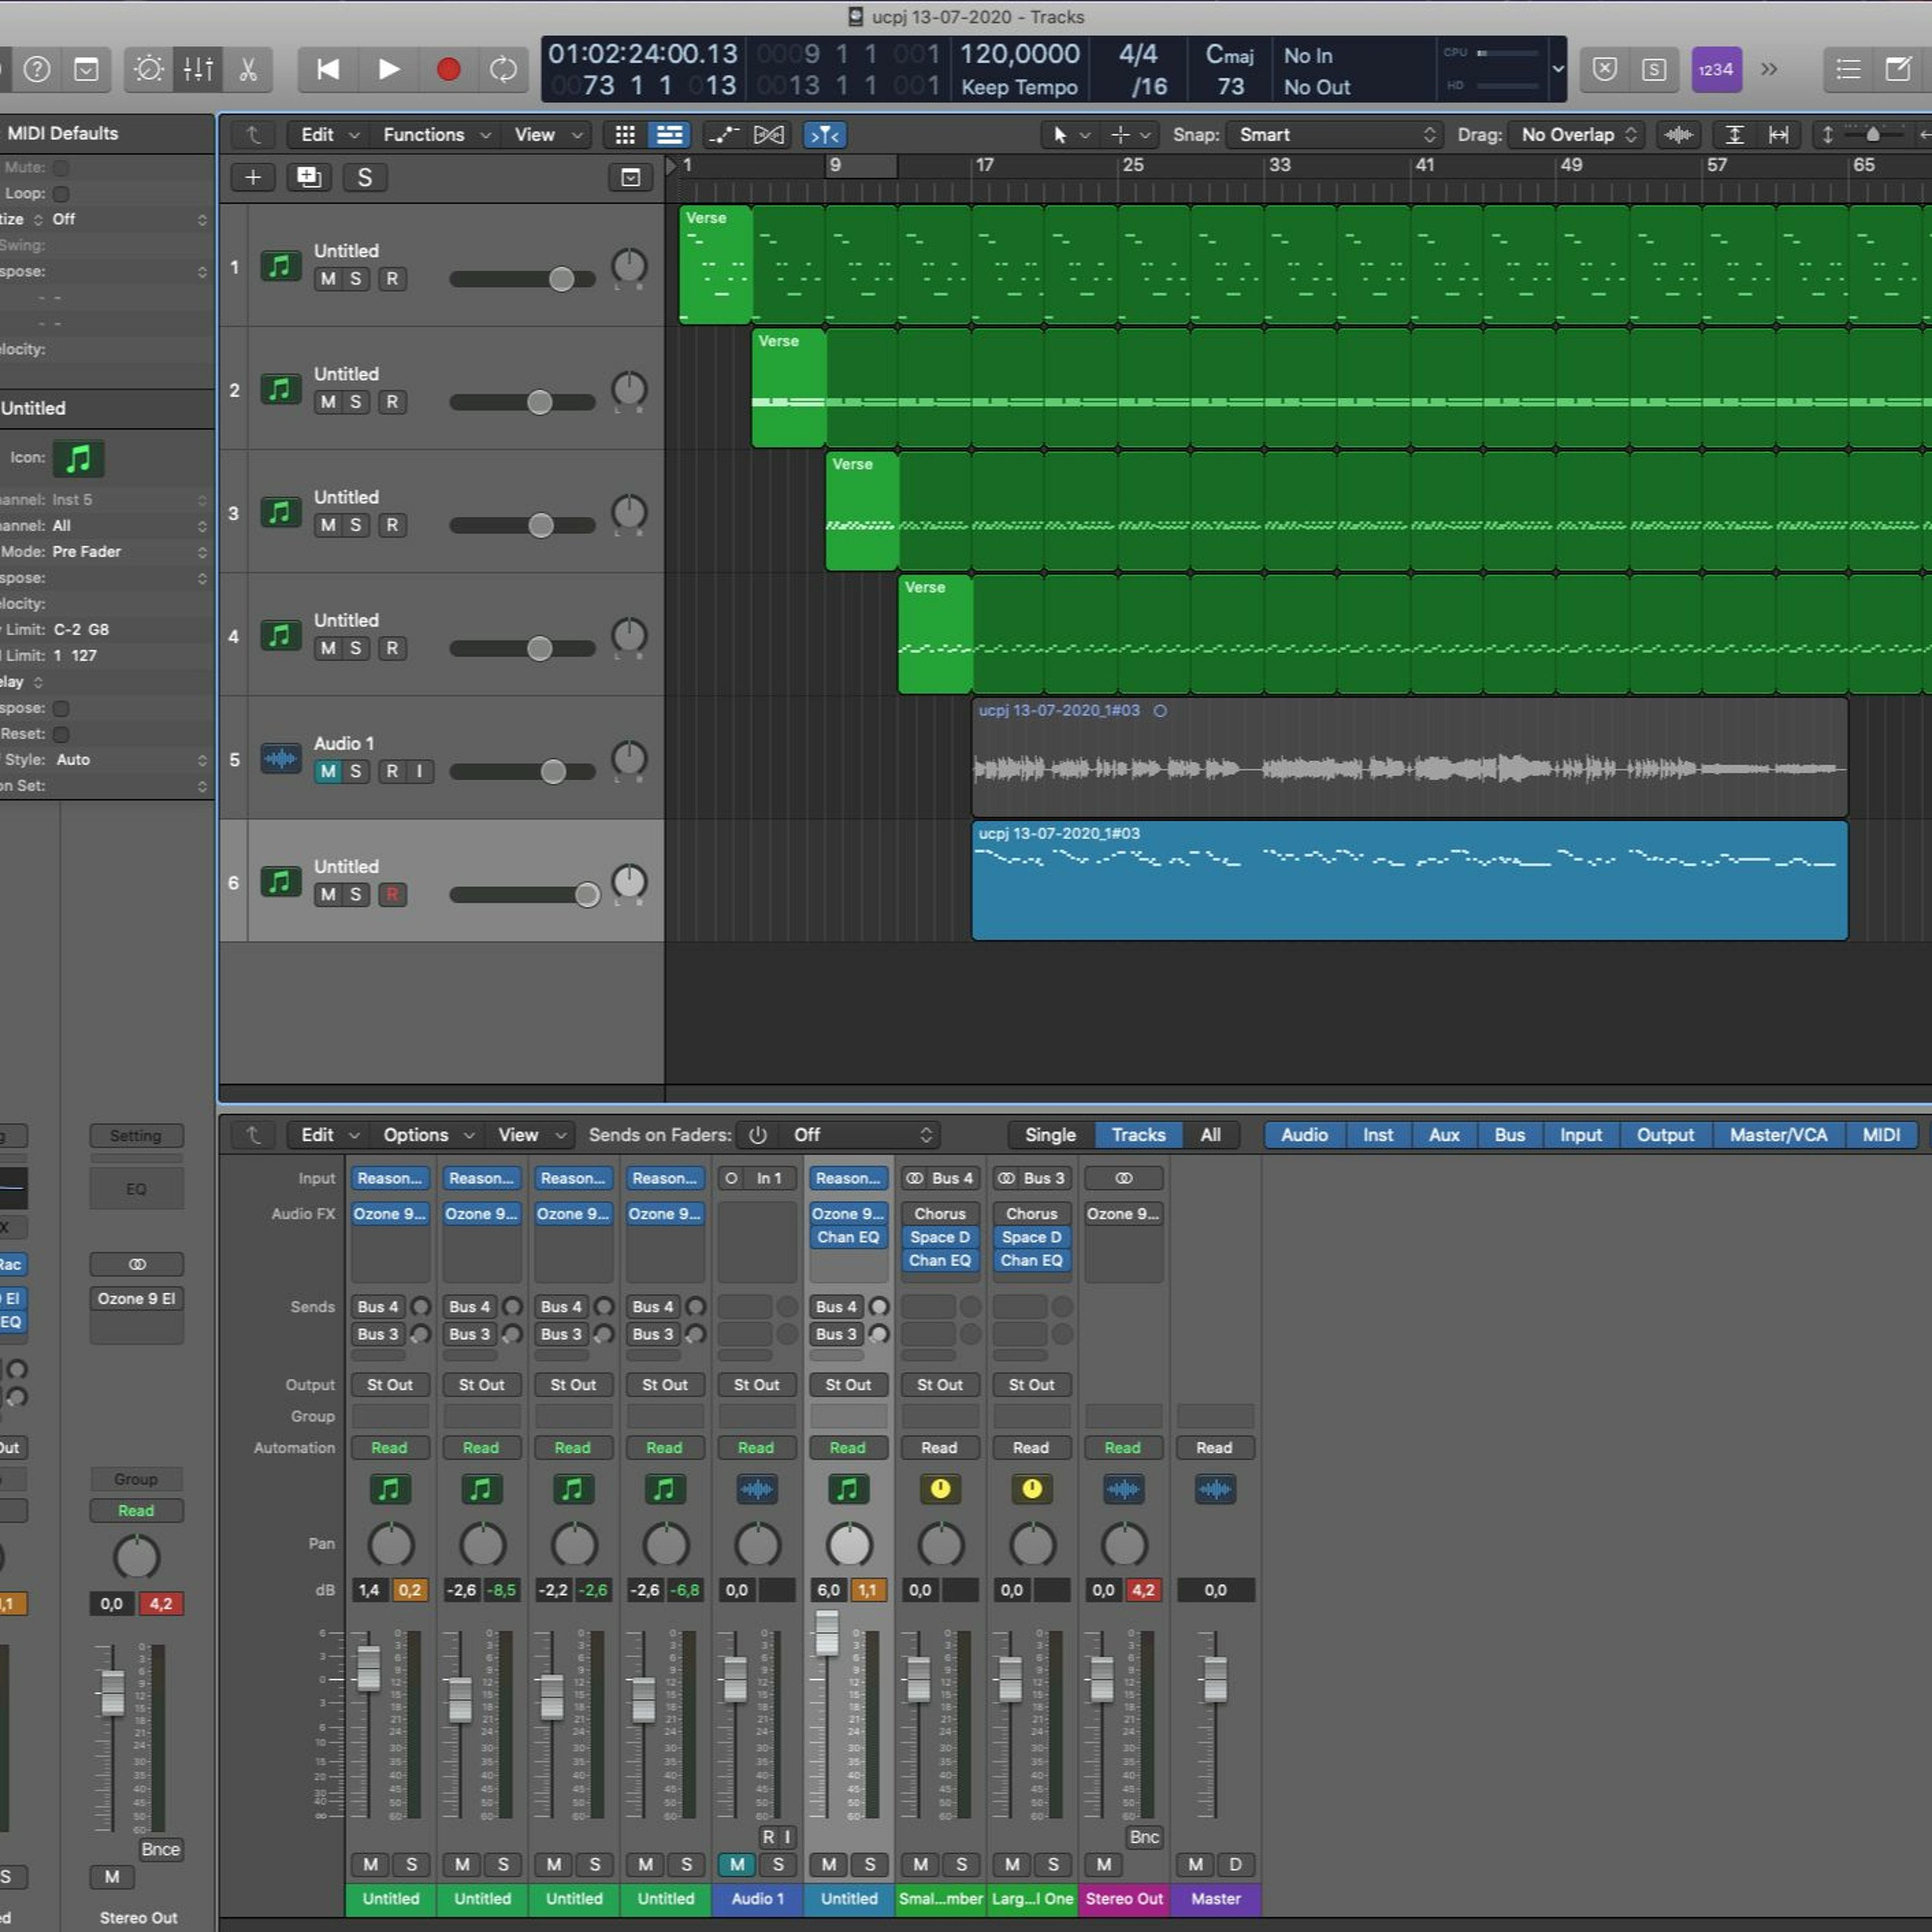Click the Record button in transport
Screen dimensions: 1932x1932
tap(448, 69)
